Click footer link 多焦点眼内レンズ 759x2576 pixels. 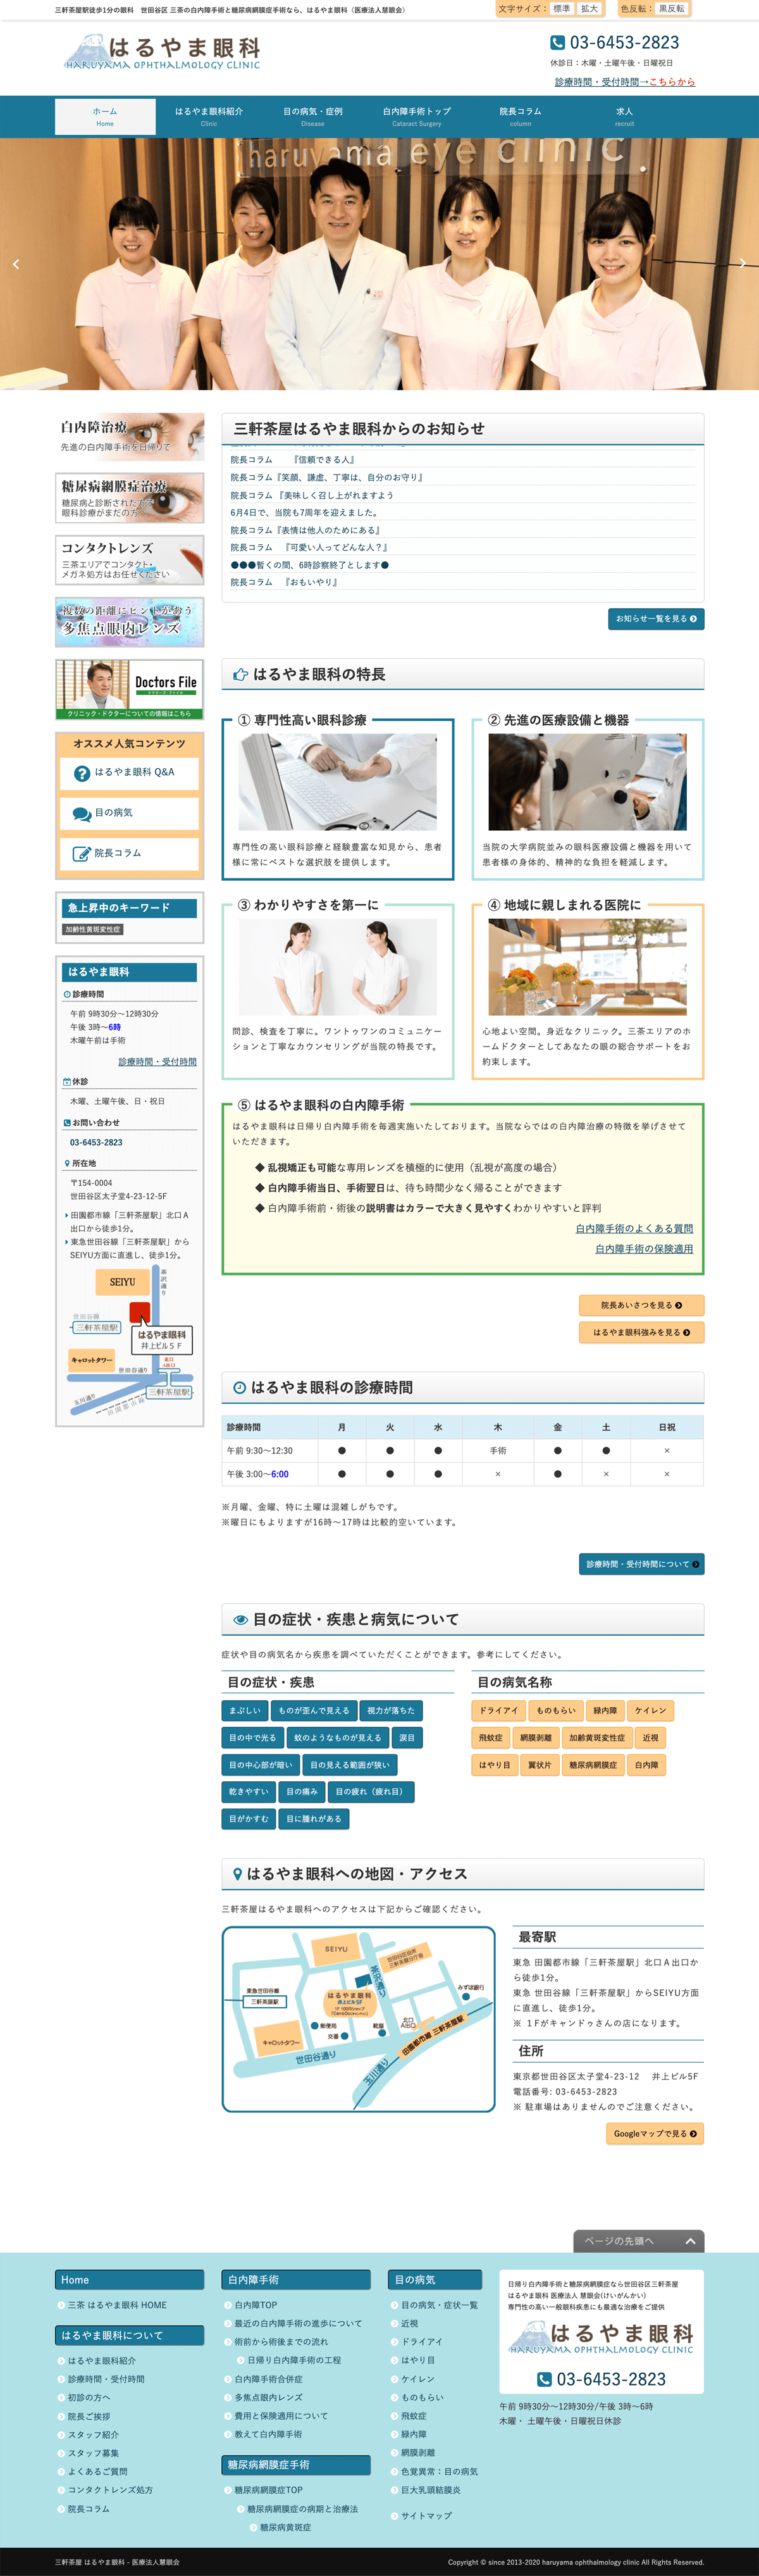click(268, 2397)
